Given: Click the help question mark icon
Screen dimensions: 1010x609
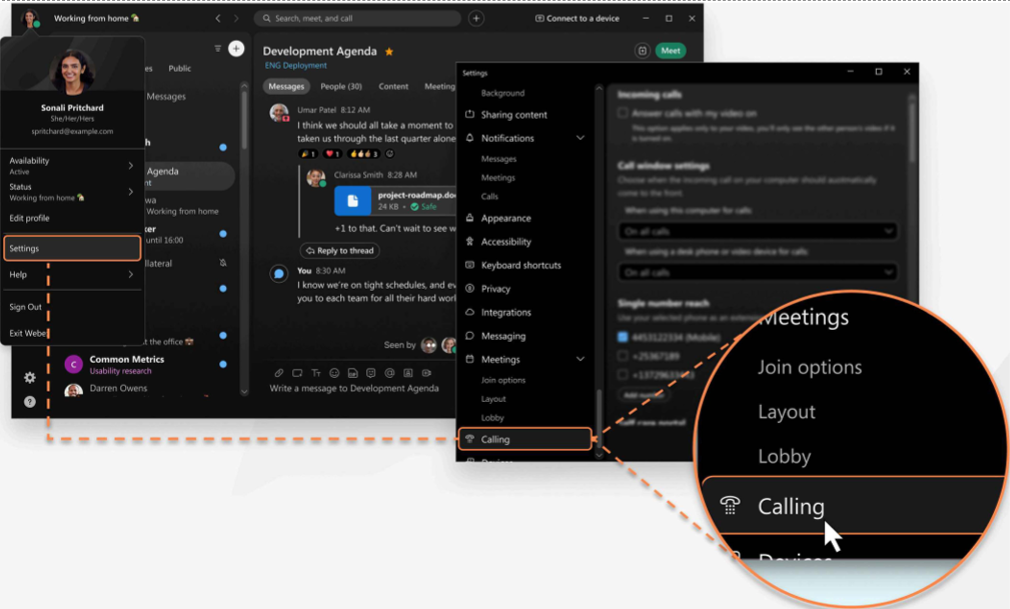Looking at the screenshot, I should coord(30,402).
